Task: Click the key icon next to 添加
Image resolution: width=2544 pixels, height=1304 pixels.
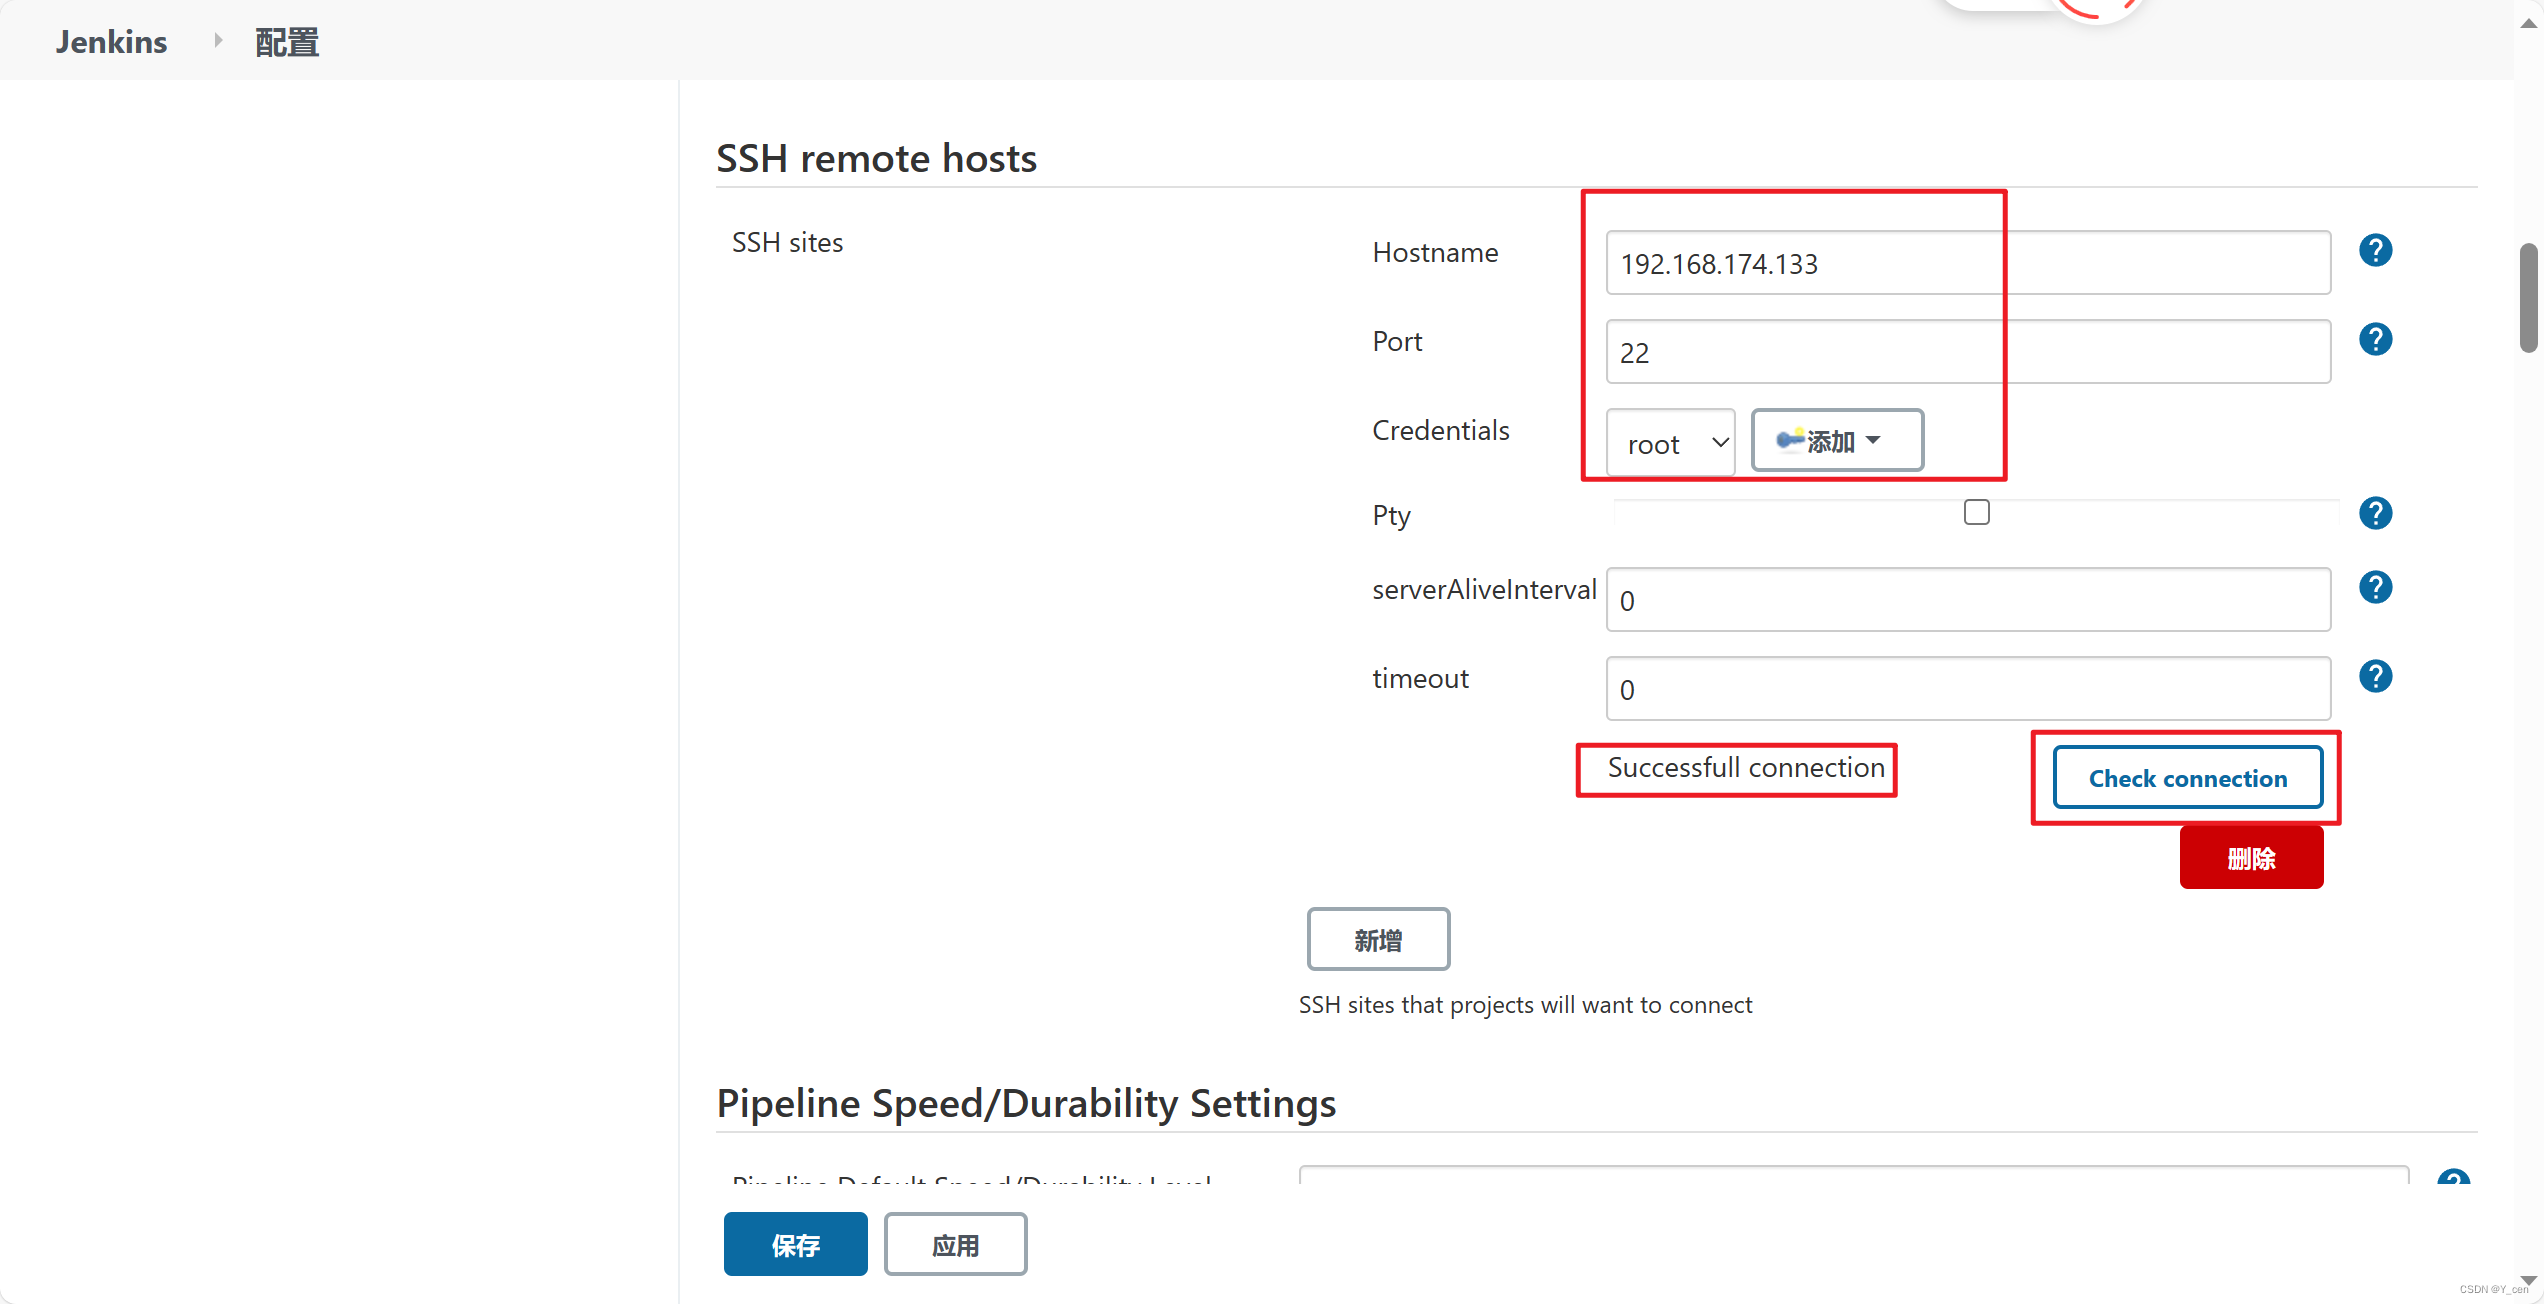Action: (x=1786, y=439)
